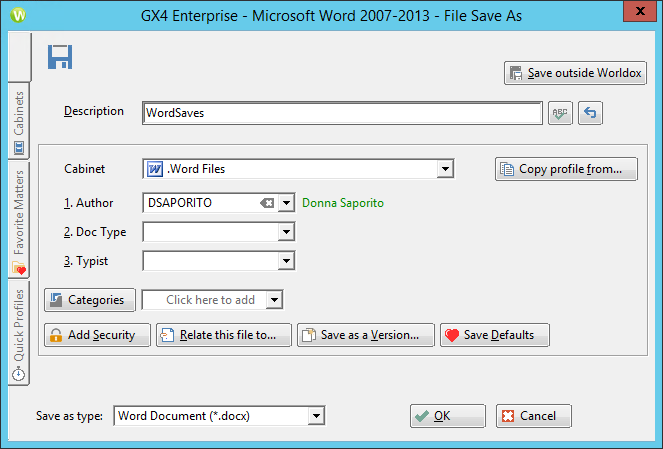Open the Save as type dropdown
This screenshot has height=449, width=663.
point(316,416)
